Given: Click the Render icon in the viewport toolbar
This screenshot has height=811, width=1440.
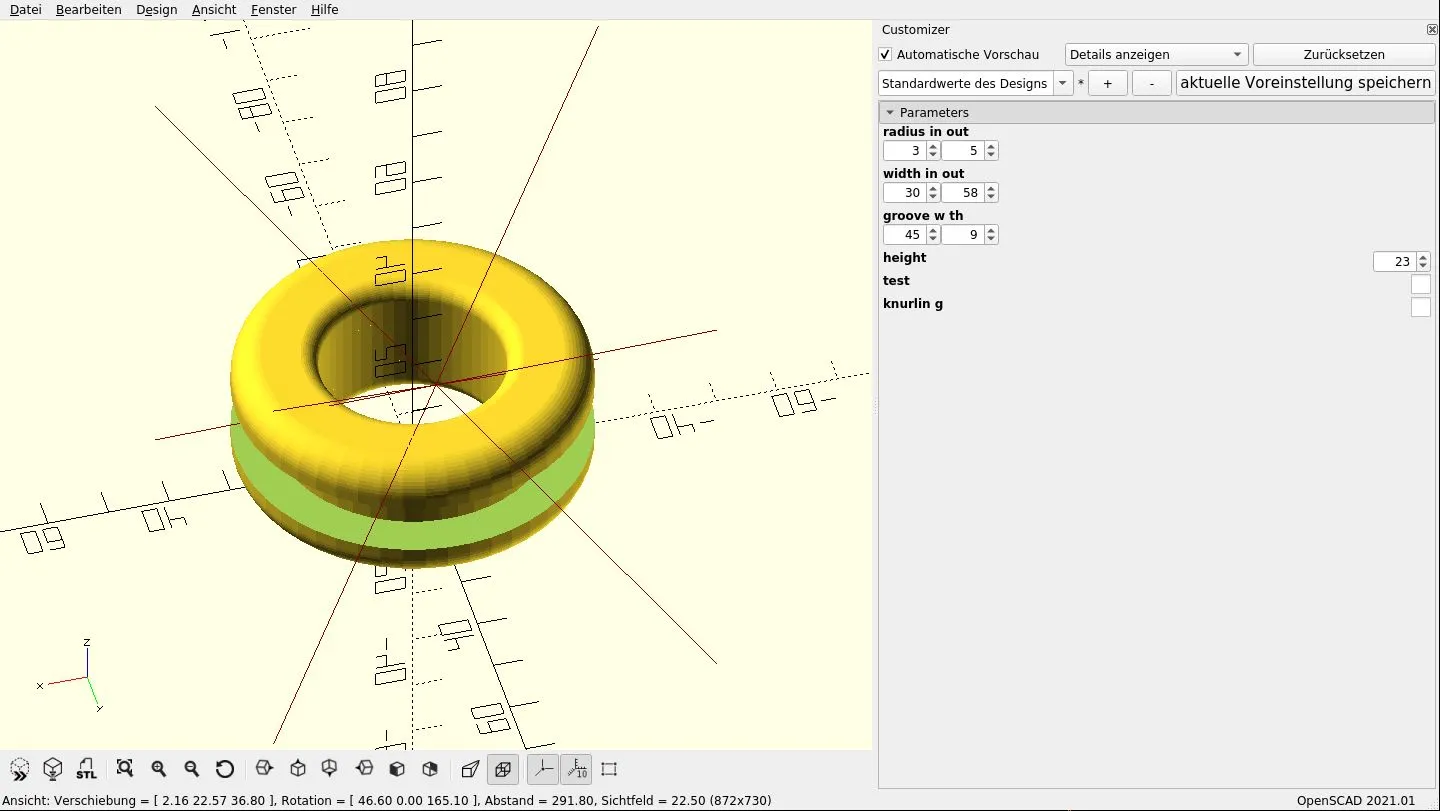Looking at the screenshot, I should 53,769.
